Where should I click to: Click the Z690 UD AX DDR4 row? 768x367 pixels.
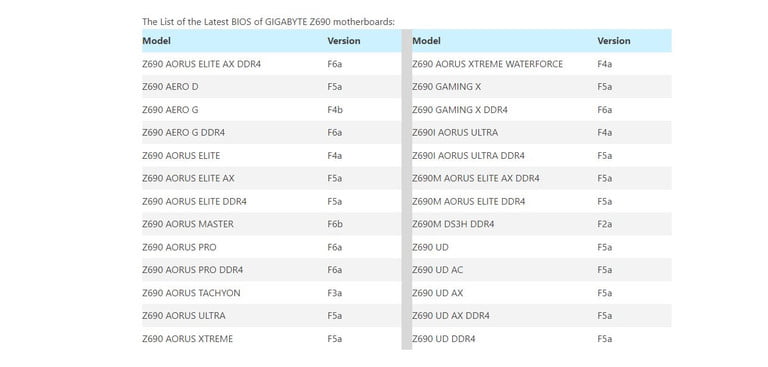click(542, 316)
